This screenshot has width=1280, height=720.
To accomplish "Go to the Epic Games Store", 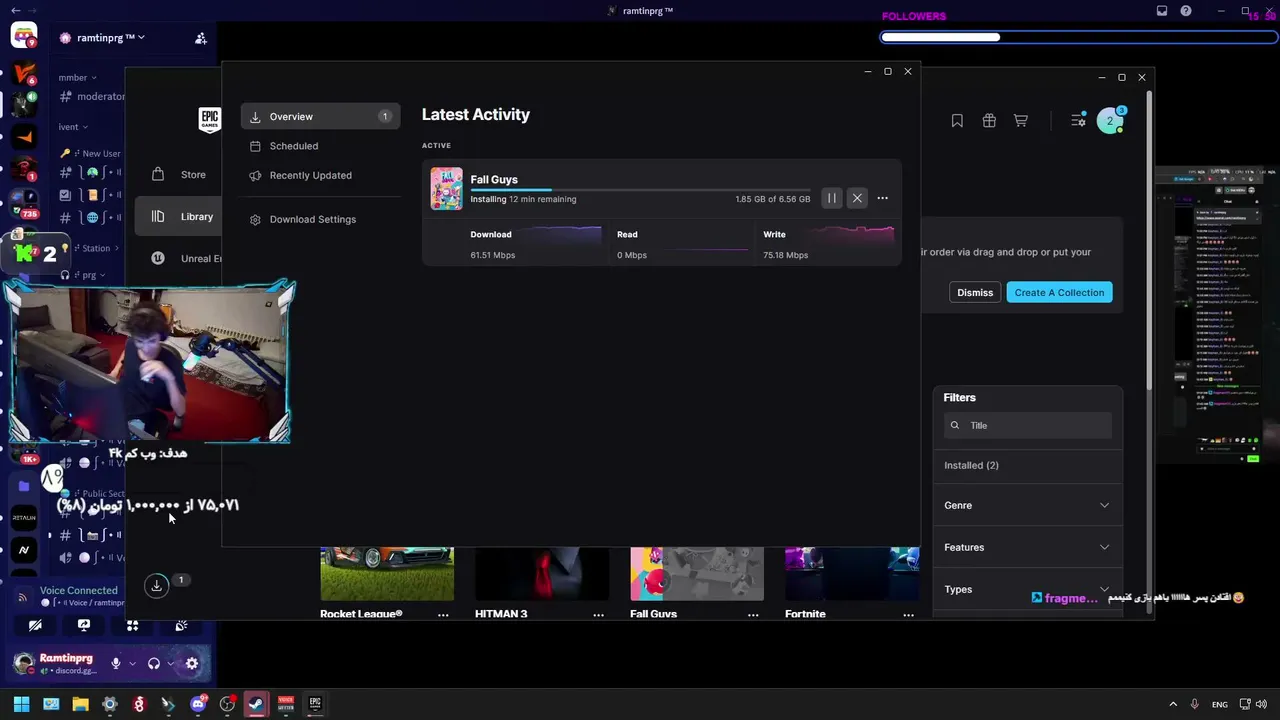I will click(x=178, y=174).
